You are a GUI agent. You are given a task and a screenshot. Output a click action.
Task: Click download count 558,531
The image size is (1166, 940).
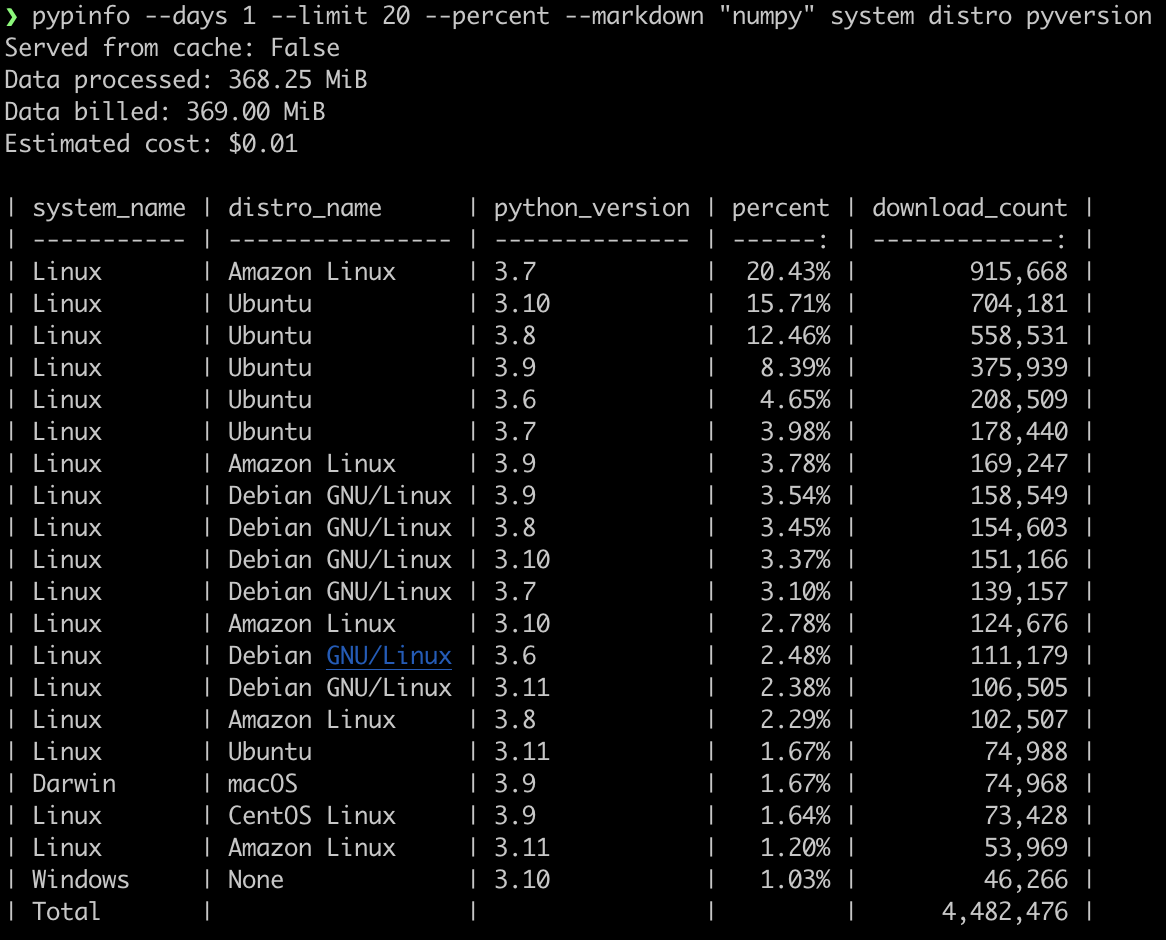tap(1019, 335)
